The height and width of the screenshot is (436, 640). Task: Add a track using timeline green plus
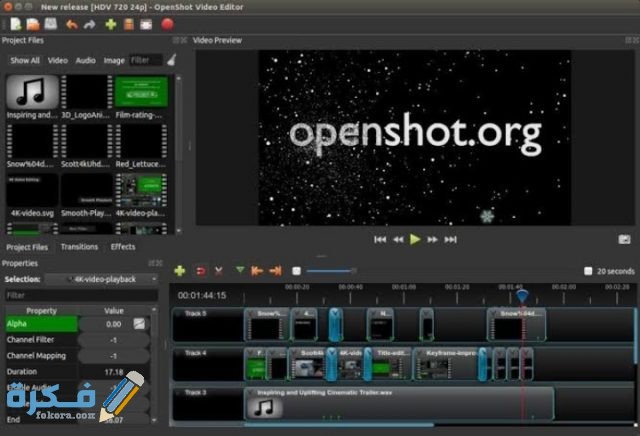tap(180, 270)
